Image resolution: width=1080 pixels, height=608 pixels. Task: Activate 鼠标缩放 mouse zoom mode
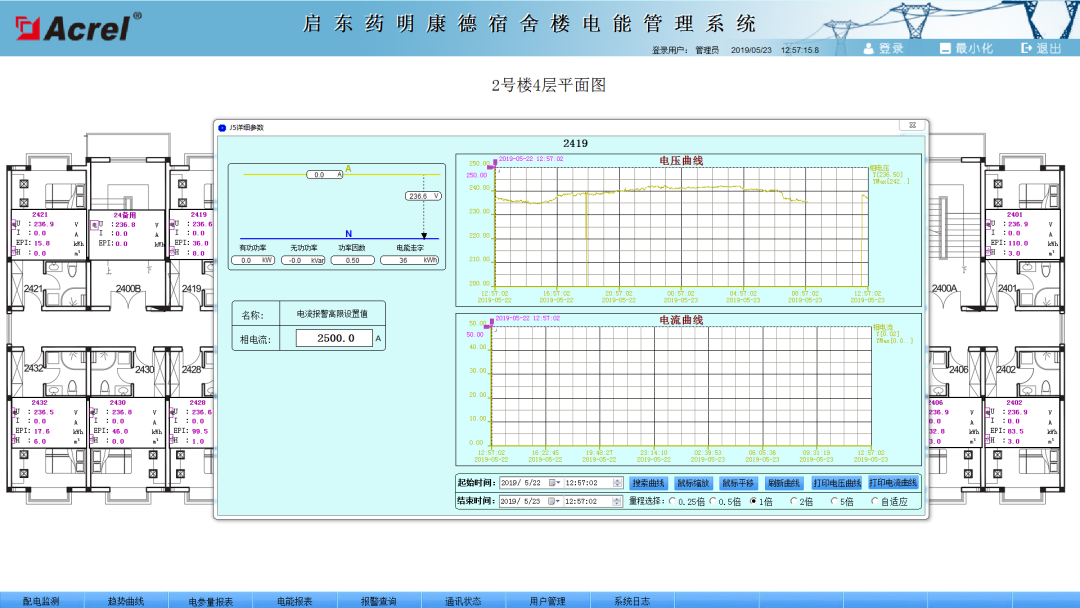point(692,482)
